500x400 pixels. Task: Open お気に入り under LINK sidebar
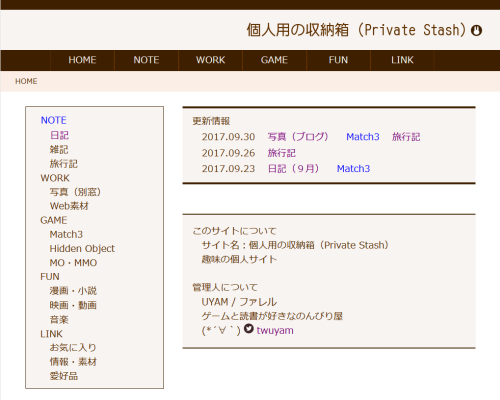[73, 347]
